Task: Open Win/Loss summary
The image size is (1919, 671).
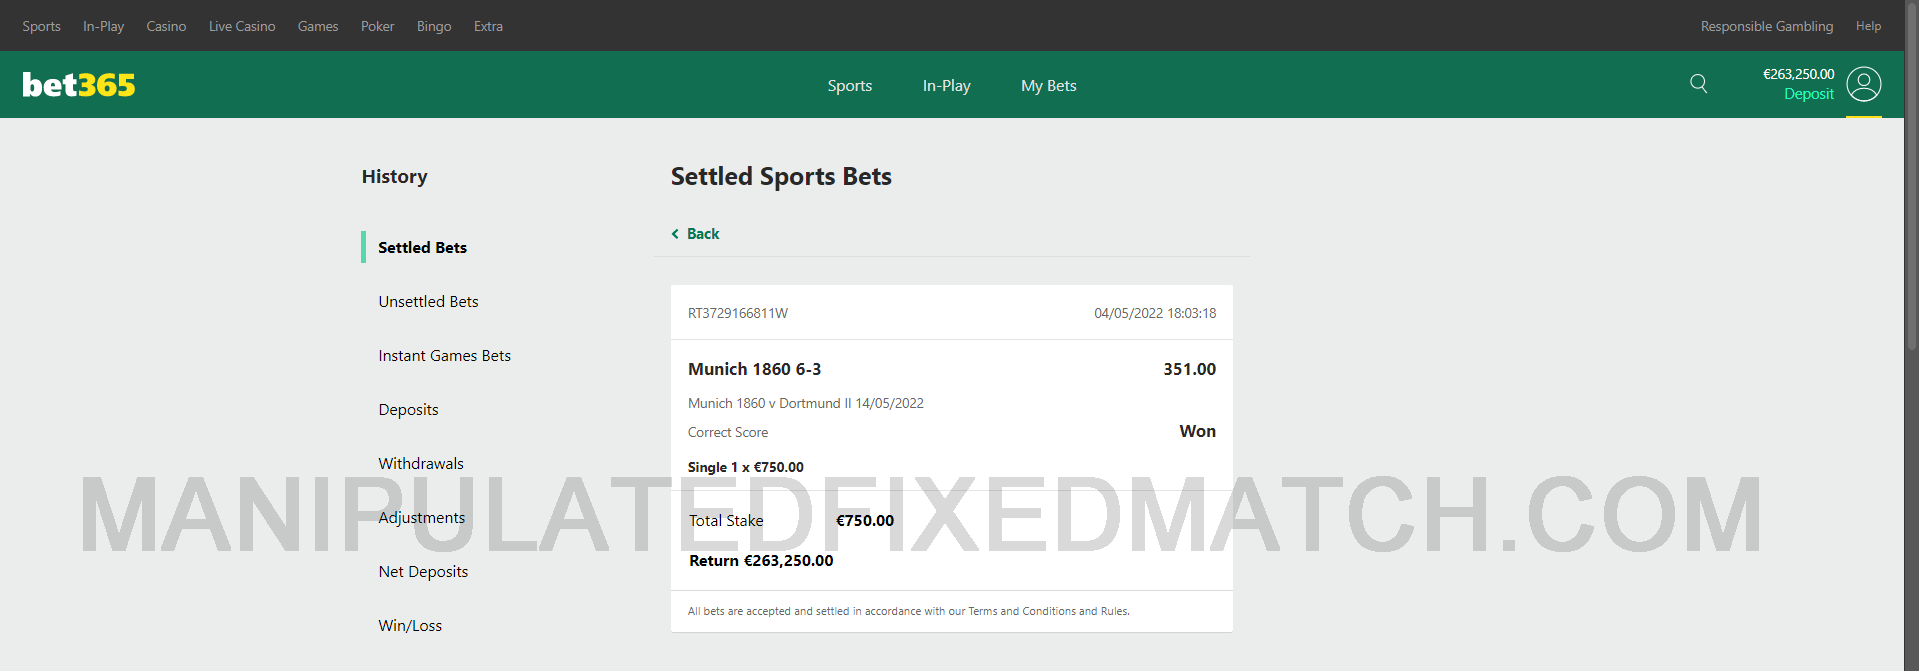Action: 410,626
